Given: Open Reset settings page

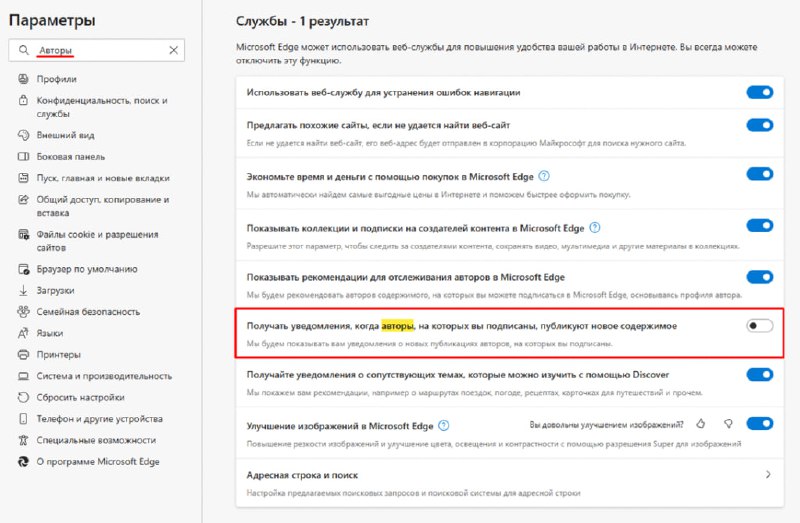Looking at the screenshot, I should click(80, 397).
